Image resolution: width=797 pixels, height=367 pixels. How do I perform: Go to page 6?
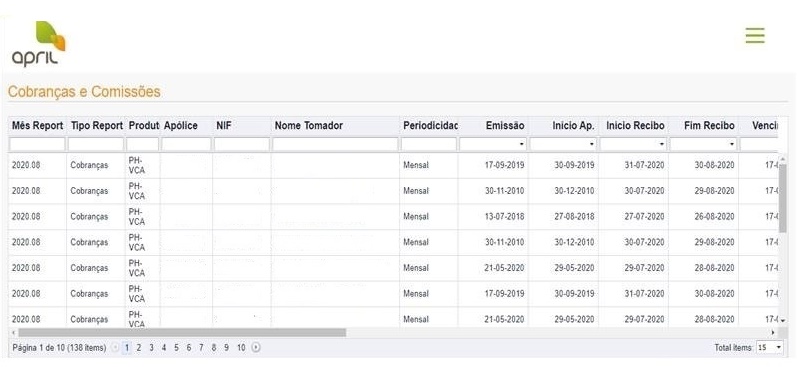coord(189,348)
